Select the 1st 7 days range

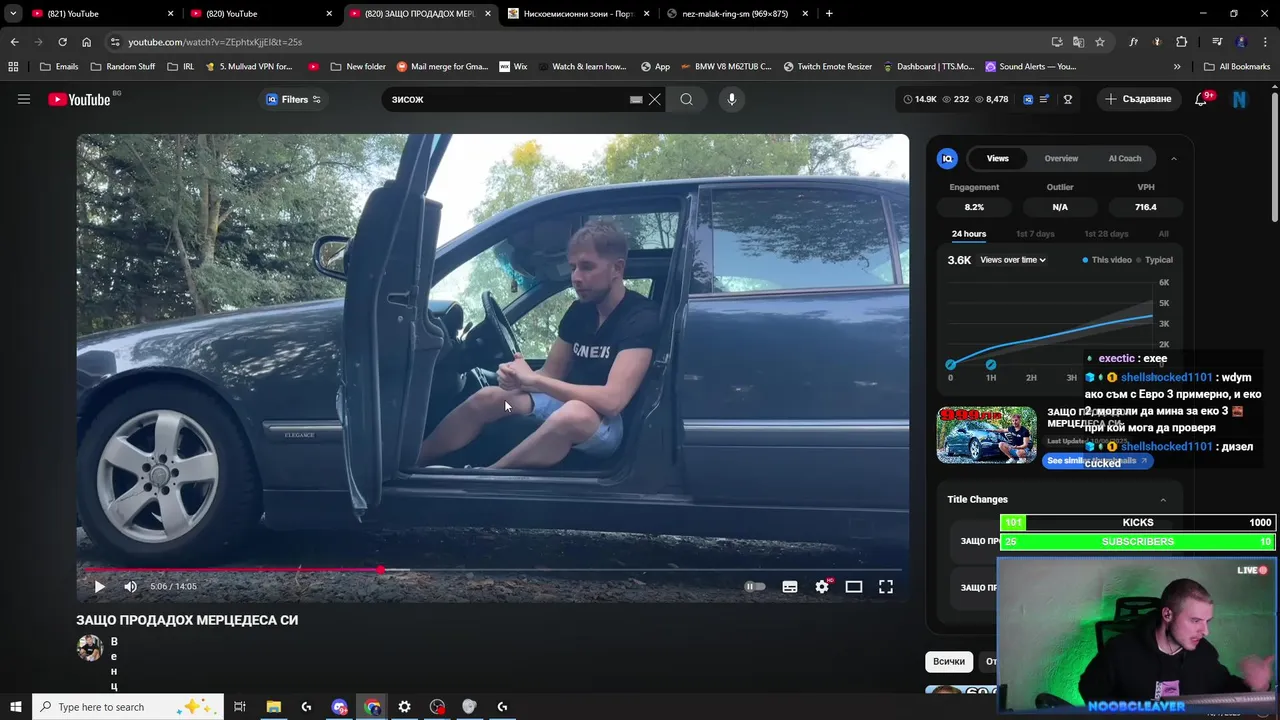pos(1035,234)
